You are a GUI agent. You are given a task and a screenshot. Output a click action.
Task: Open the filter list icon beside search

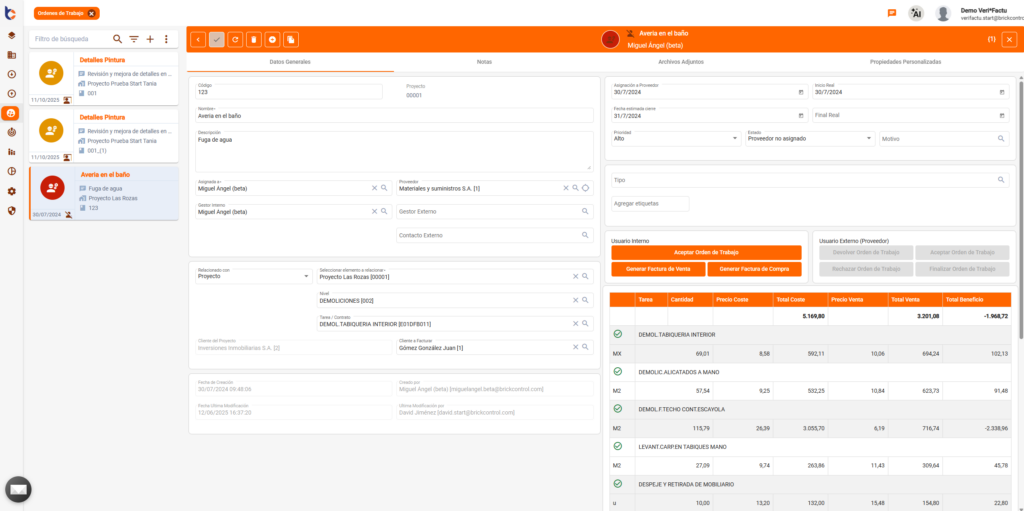coord(134,39)
